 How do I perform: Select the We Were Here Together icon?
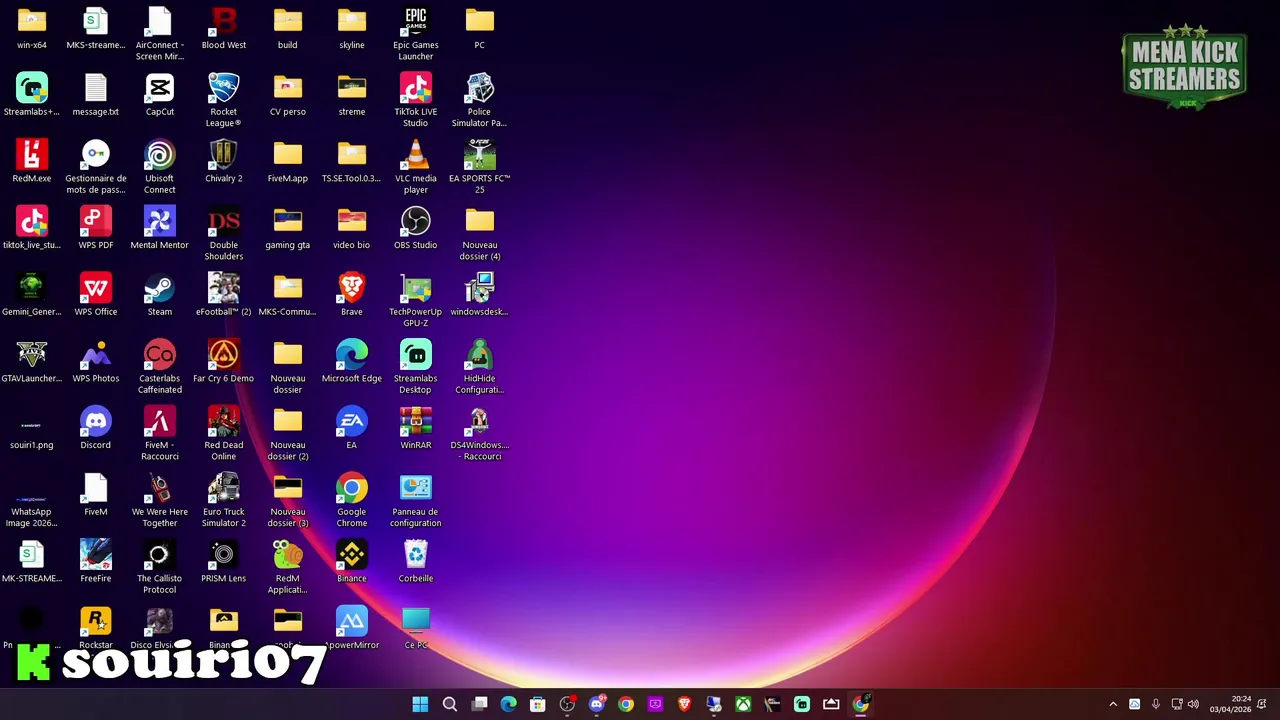160,499
